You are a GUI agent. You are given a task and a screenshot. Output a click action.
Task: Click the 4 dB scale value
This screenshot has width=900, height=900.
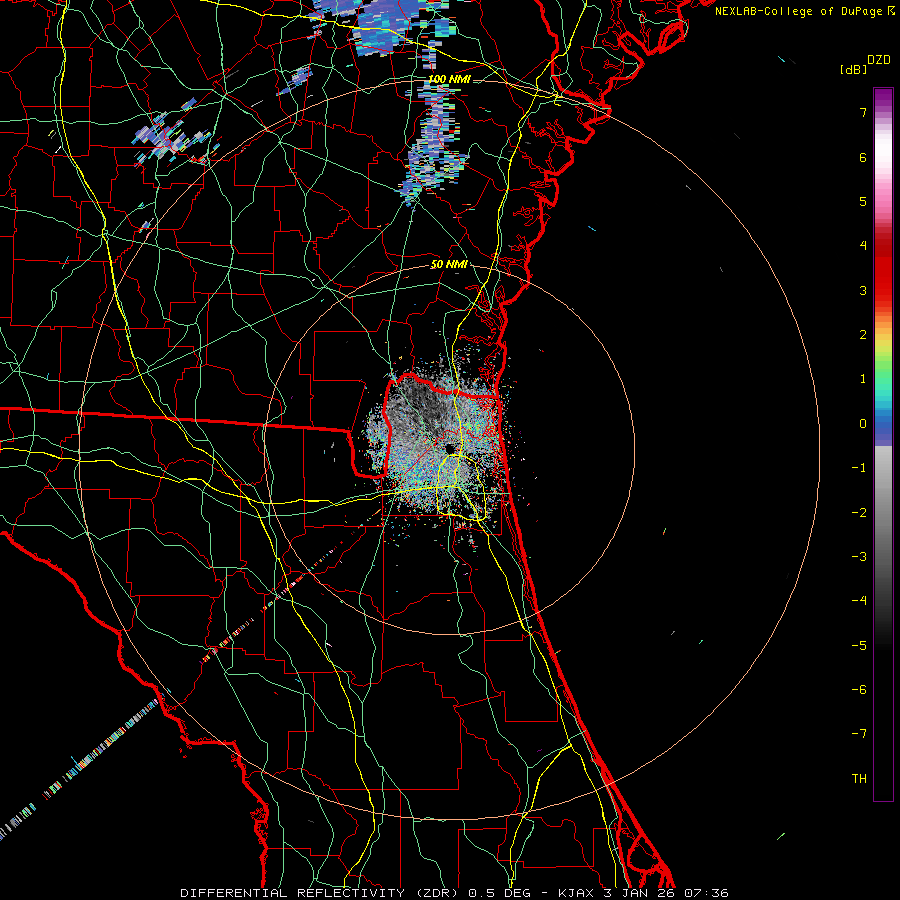point(863,246)
